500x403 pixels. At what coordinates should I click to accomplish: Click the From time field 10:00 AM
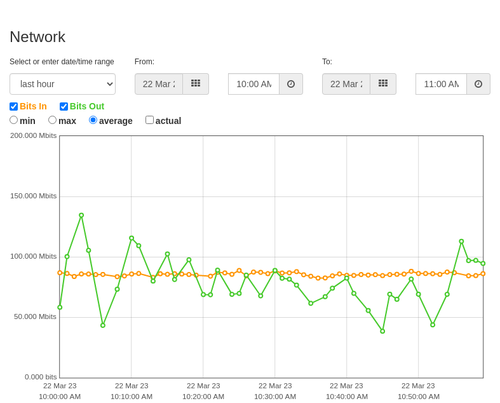[254, 84]
